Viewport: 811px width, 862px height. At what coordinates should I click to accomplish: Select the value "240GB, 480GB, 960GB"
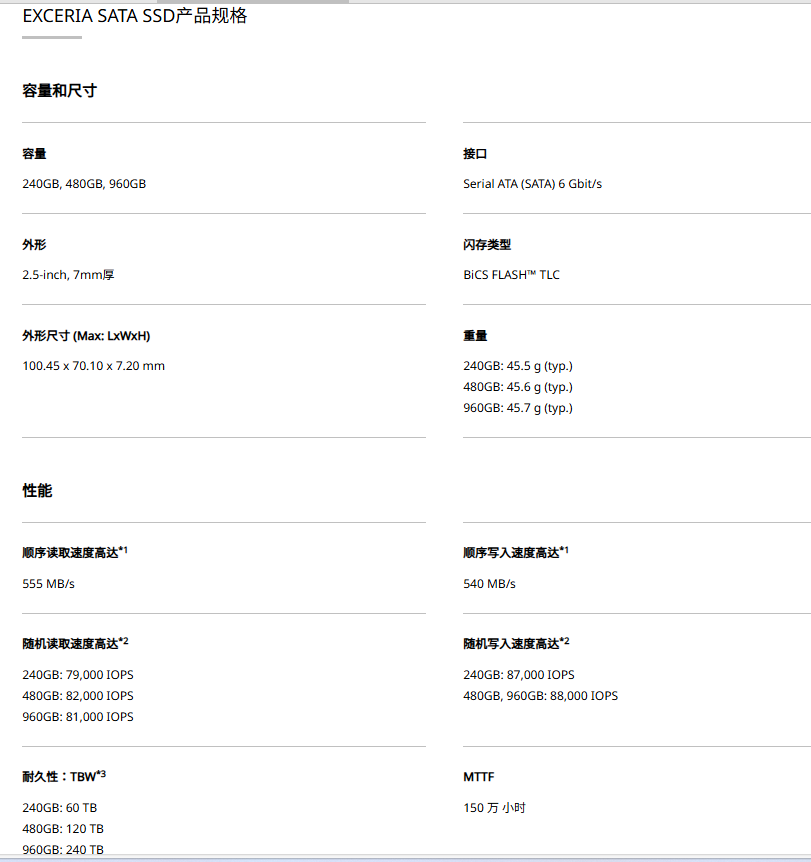coord(84,184)
